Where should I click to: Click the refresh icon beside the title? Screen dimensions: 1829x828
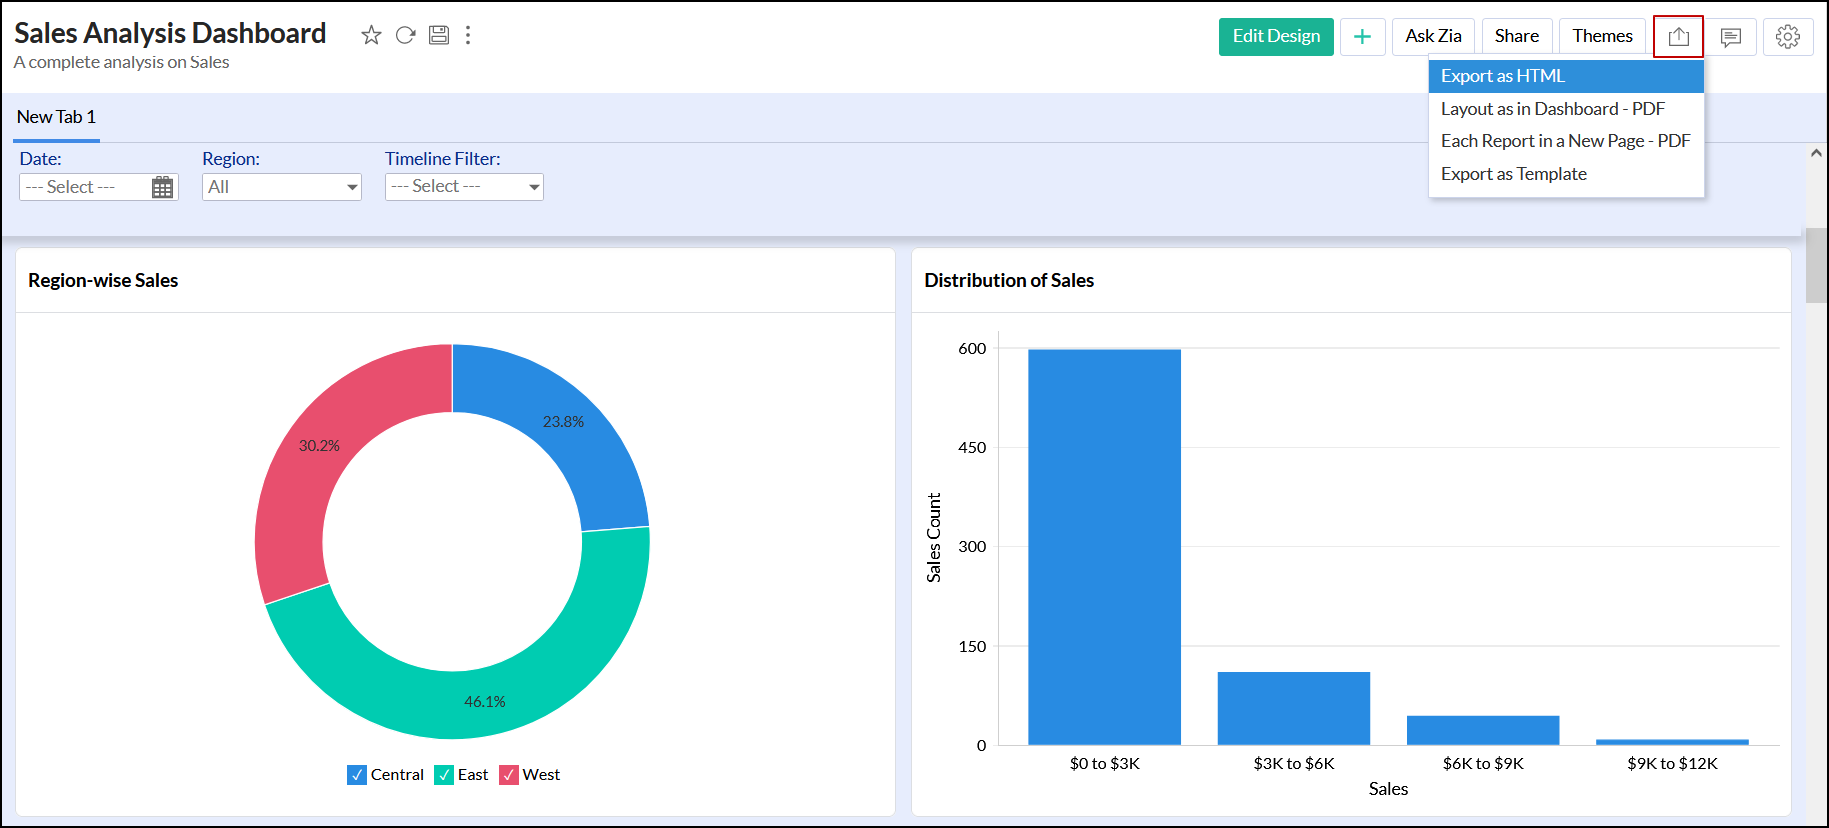tap(405, 36)
